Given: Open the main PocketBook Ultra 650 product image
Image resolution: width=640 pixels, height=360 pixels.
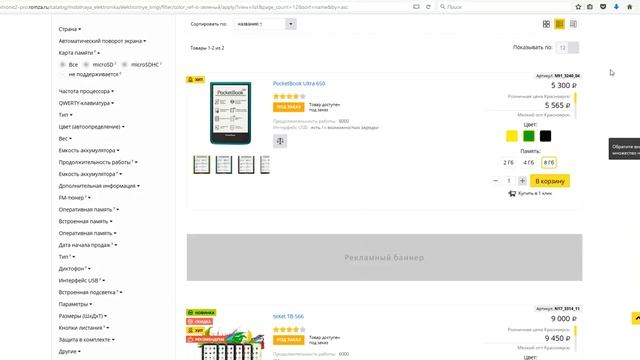Looking at the screenshot, I should tap(231, 113).
